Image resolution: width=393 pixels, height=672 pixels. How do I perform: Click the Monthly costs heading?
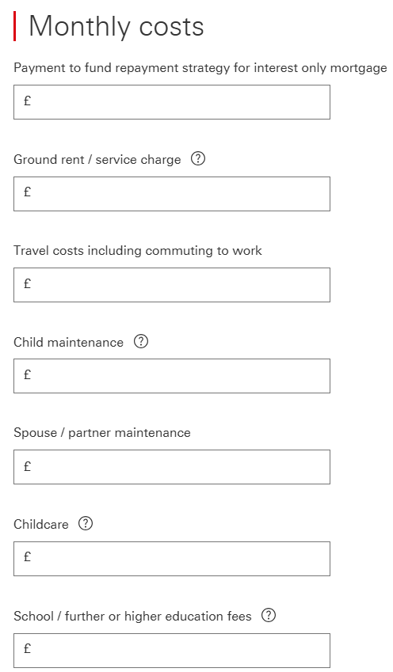coord(116,26)
